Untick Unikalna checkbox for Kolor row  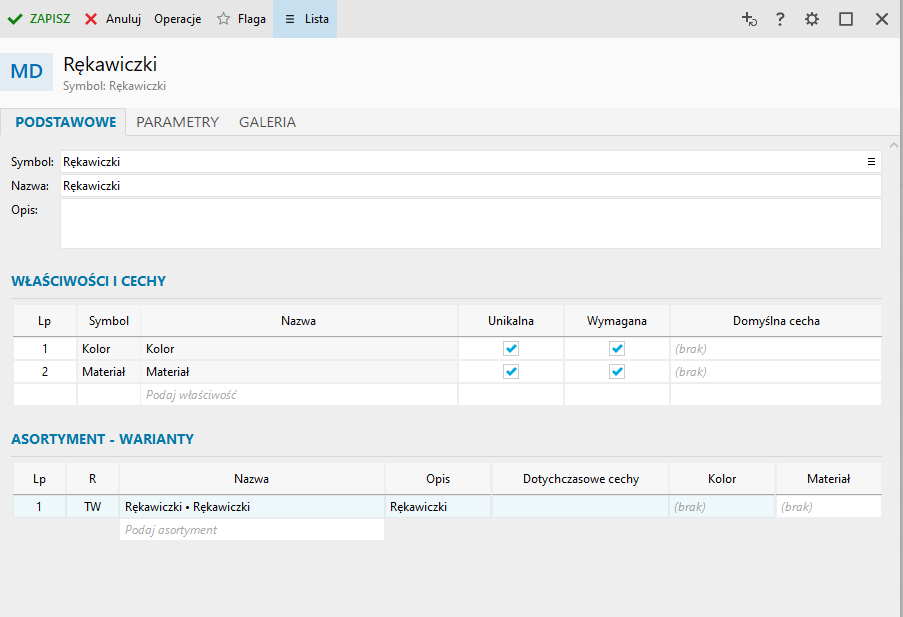coord(511,349)
